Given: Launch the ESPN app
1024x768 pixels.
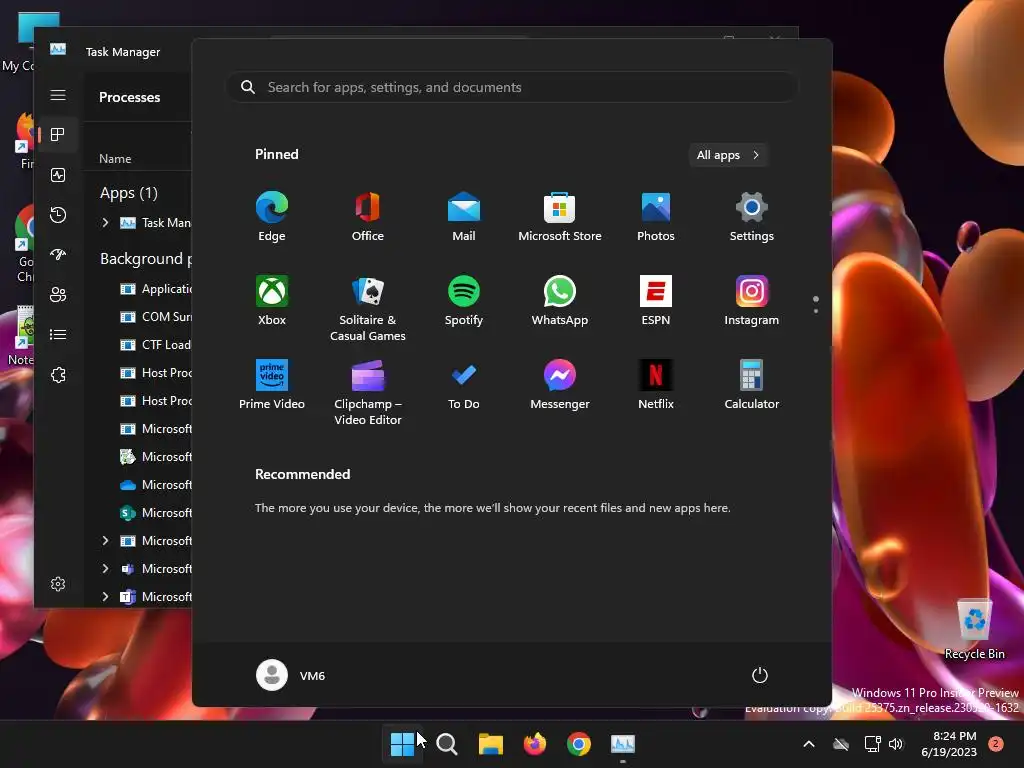Looking at the screenshot, I should [656, 300].
